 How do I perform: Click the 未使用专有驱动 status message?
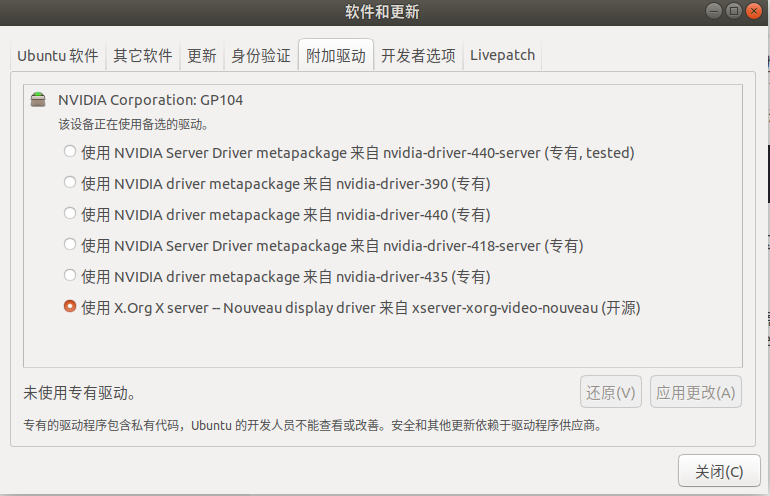pyautogui.click(x=80, y=393)
